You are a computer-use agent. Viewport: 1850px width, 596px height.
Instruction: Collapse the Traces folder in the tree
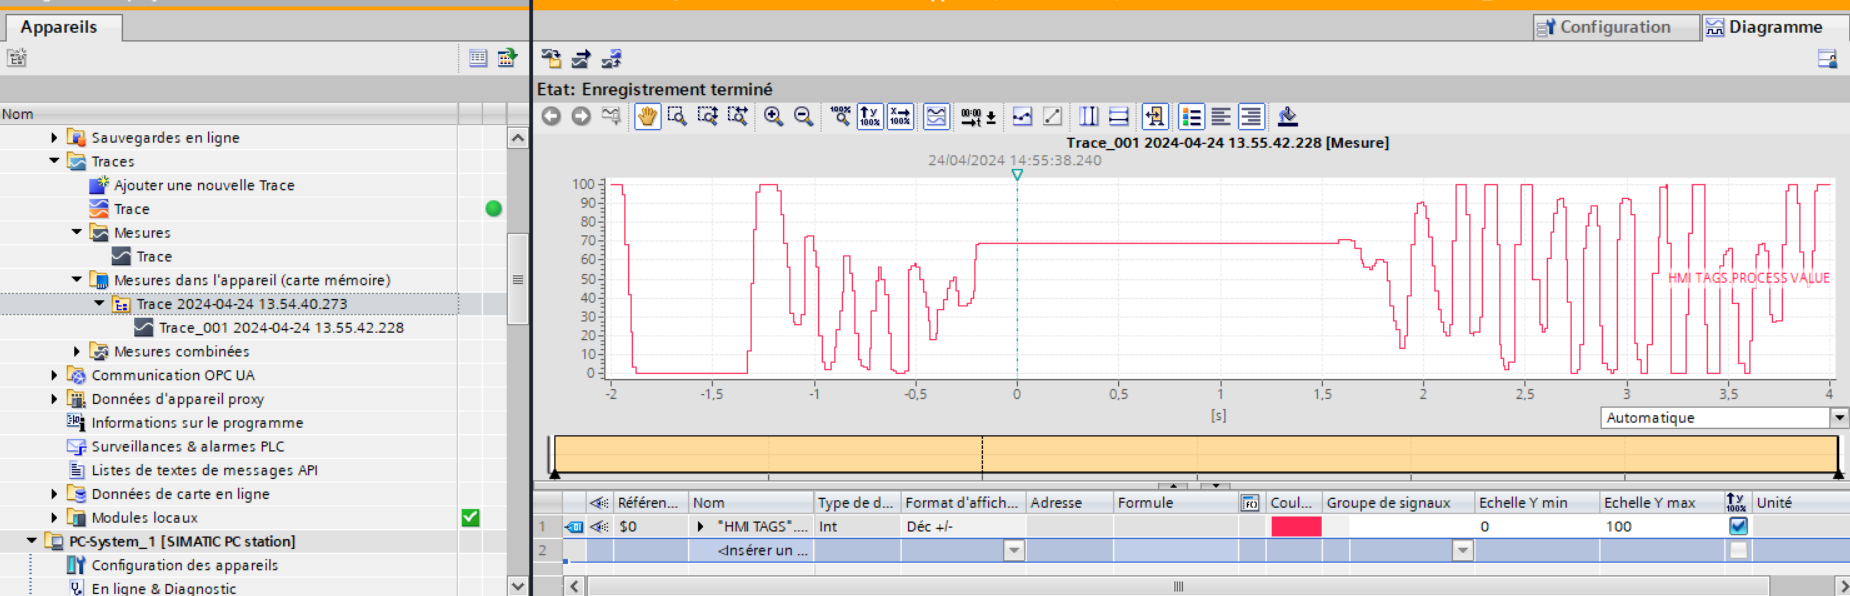(x=55, y=161)
